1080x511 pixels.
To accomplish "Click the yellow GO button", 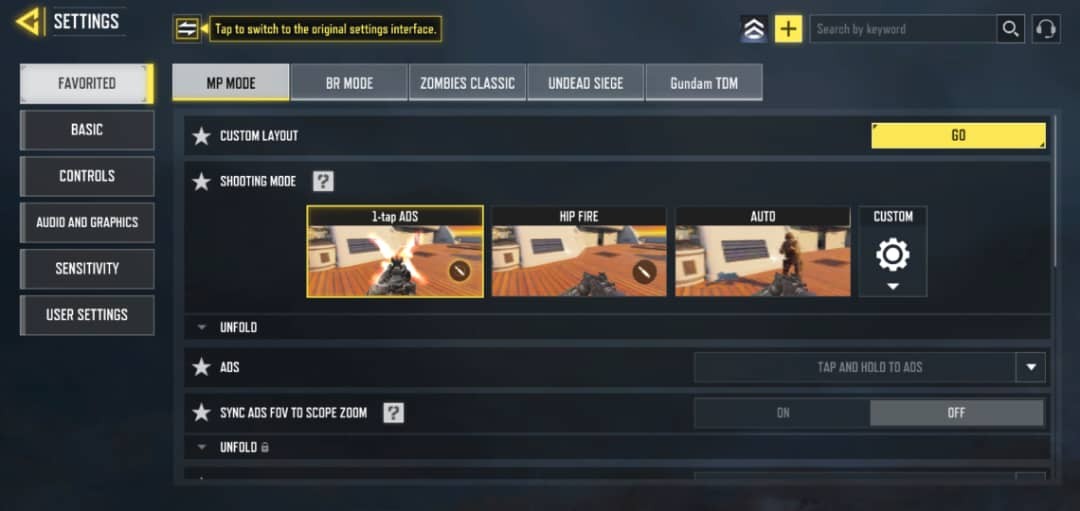I will coord(958,136).
